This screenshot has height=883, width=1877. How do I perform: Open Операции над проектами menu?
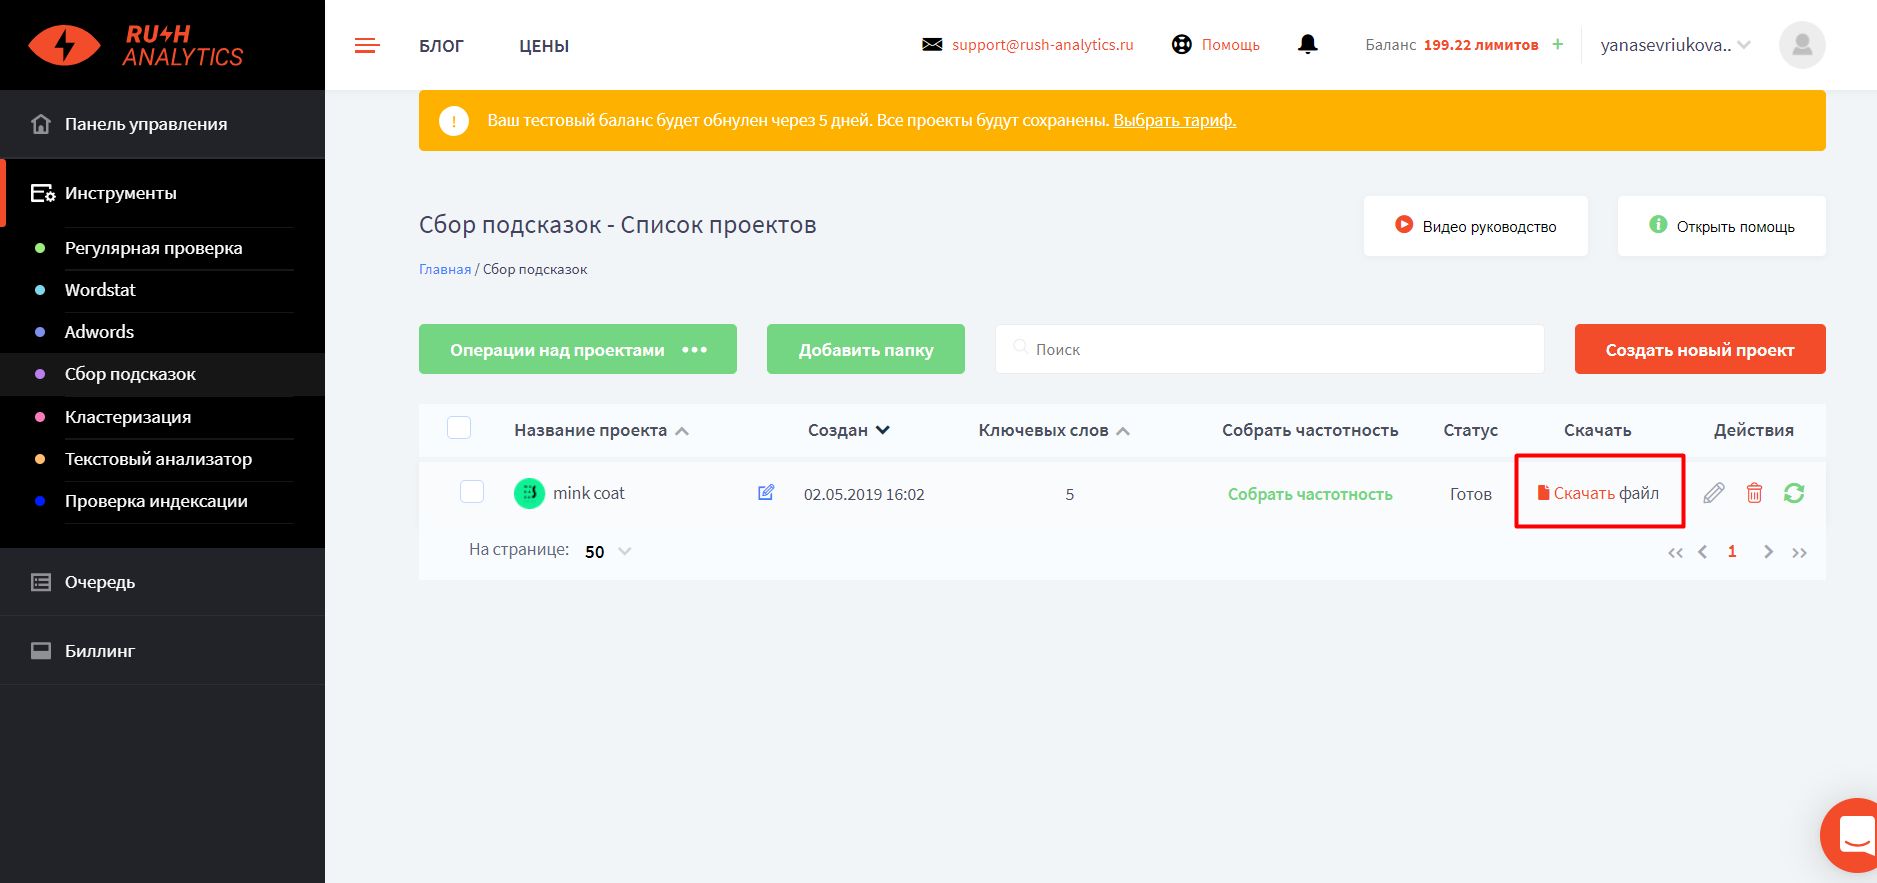point(578,349)
